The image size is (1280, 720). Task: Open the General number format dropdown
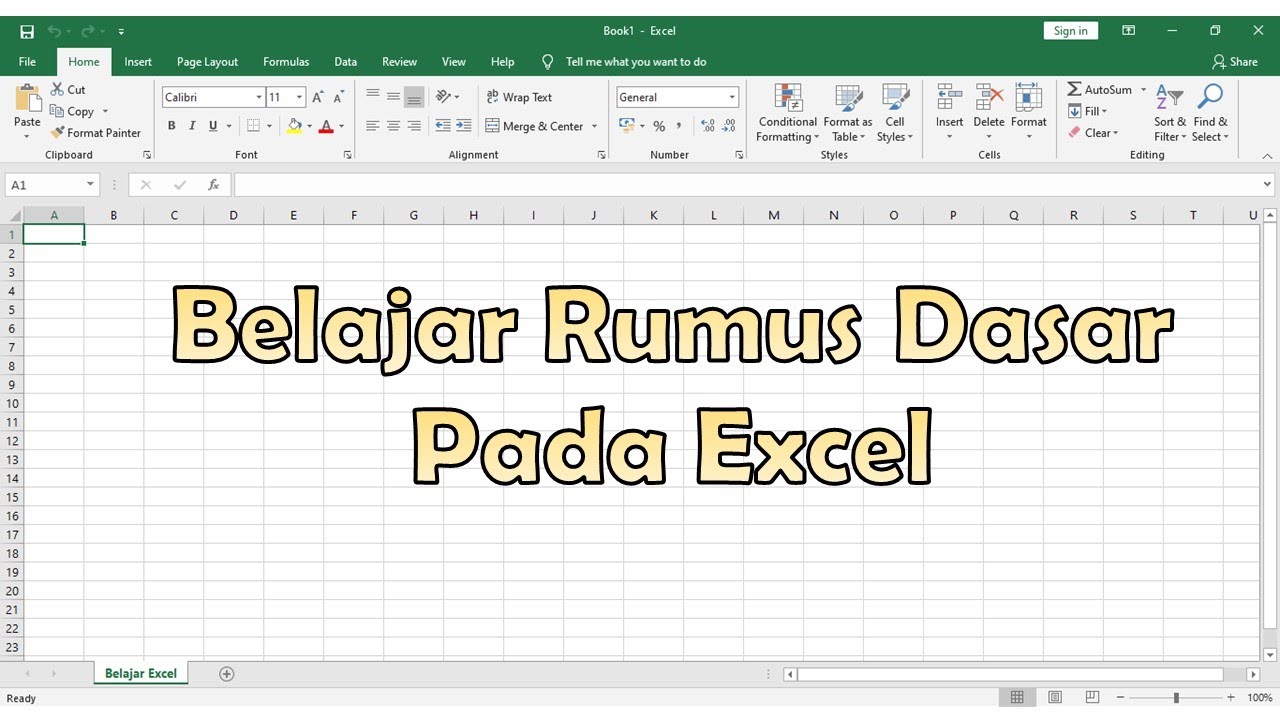point(732,97)
